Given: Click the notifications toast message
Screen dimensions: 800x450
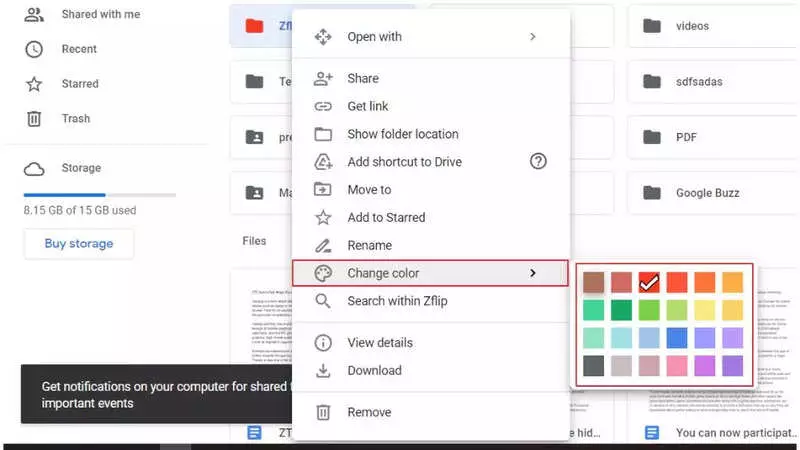Looking at the screenshot, I should point(157,394).
